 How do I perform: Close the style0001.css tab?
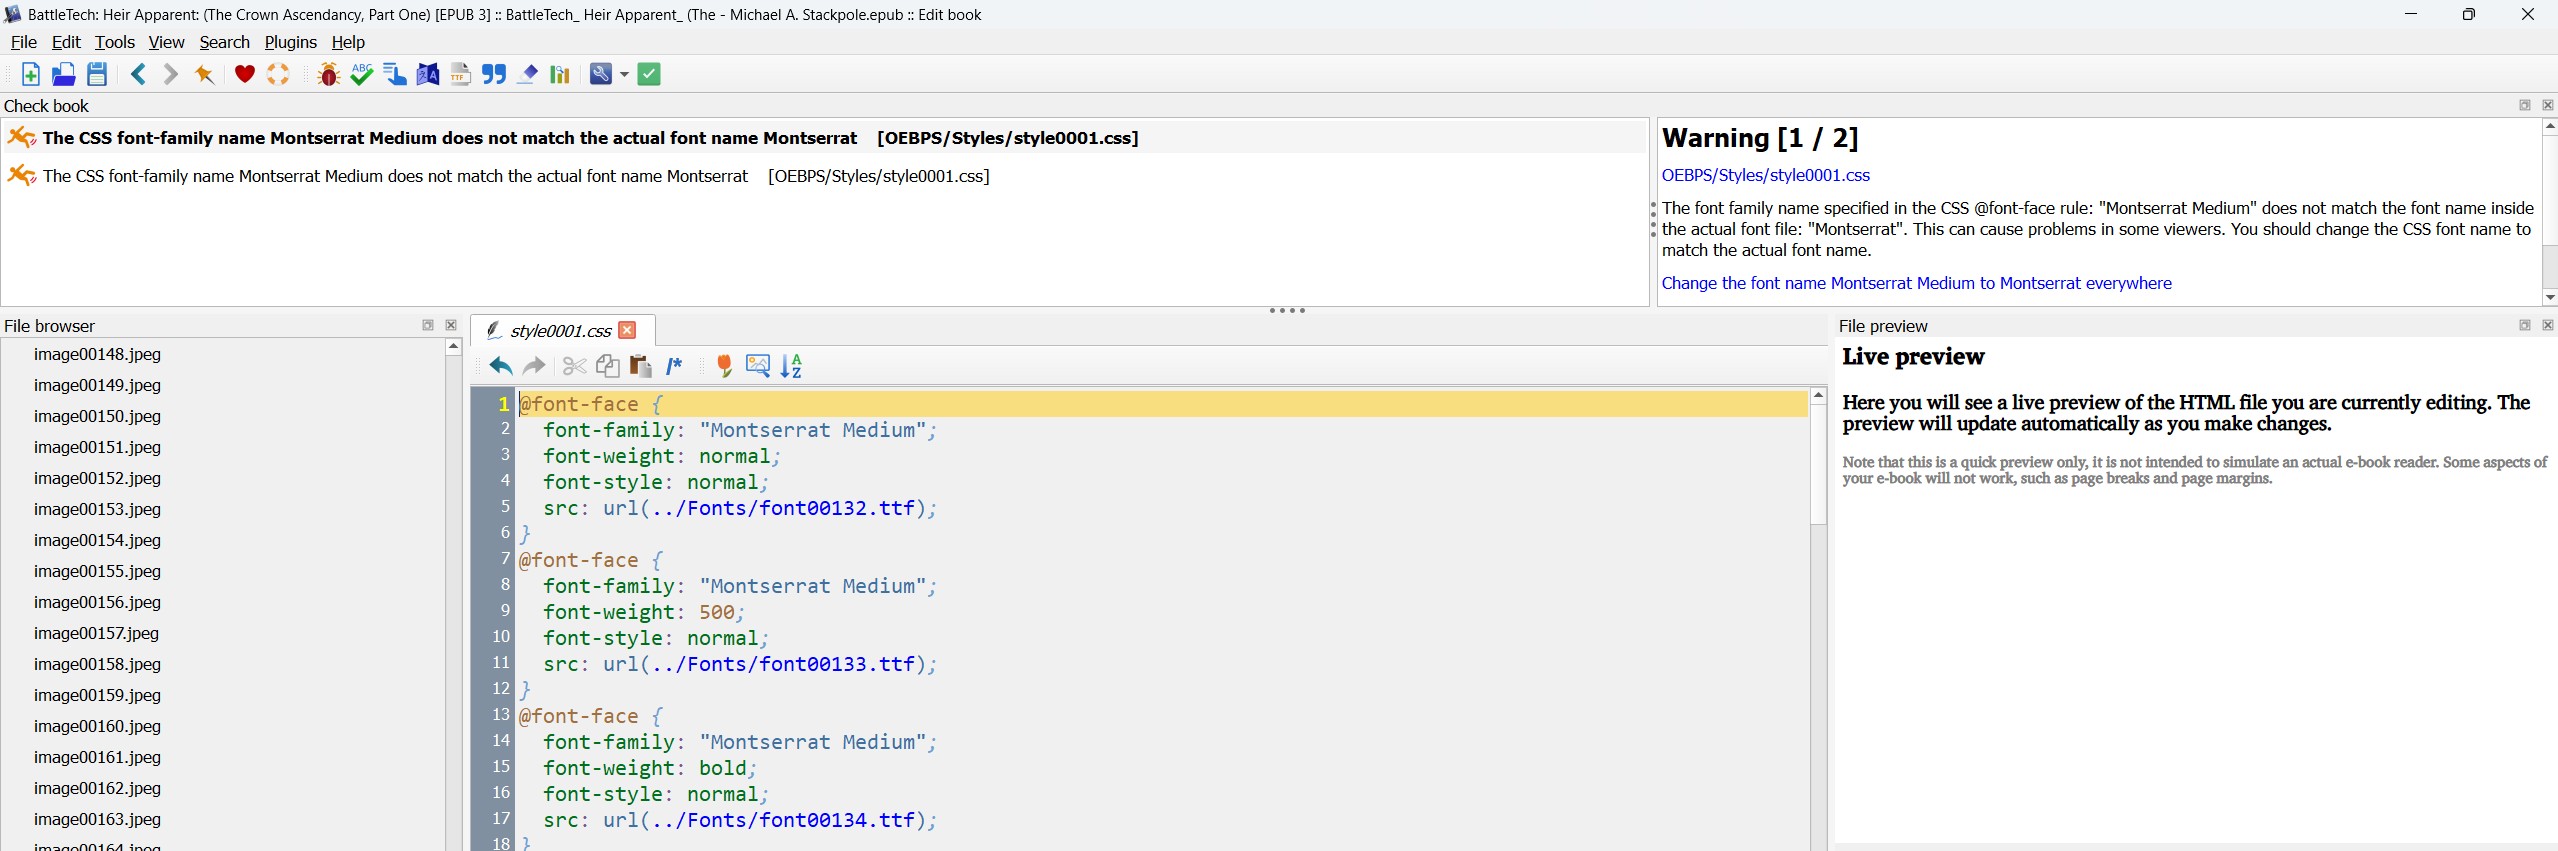pyautogui.click(x=627, y=330)
